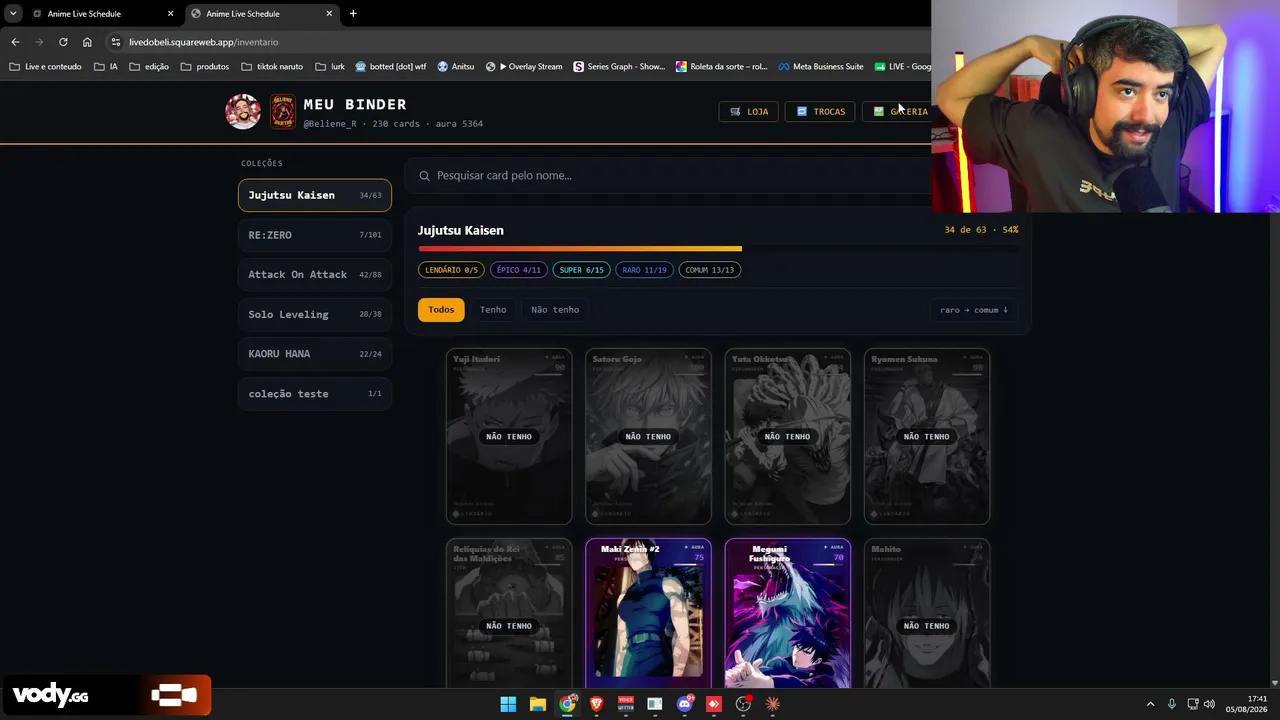Click the red badge emblem beside MEU BINDER
This screenshot has height=720, width=1280.
tap(283, 112)
